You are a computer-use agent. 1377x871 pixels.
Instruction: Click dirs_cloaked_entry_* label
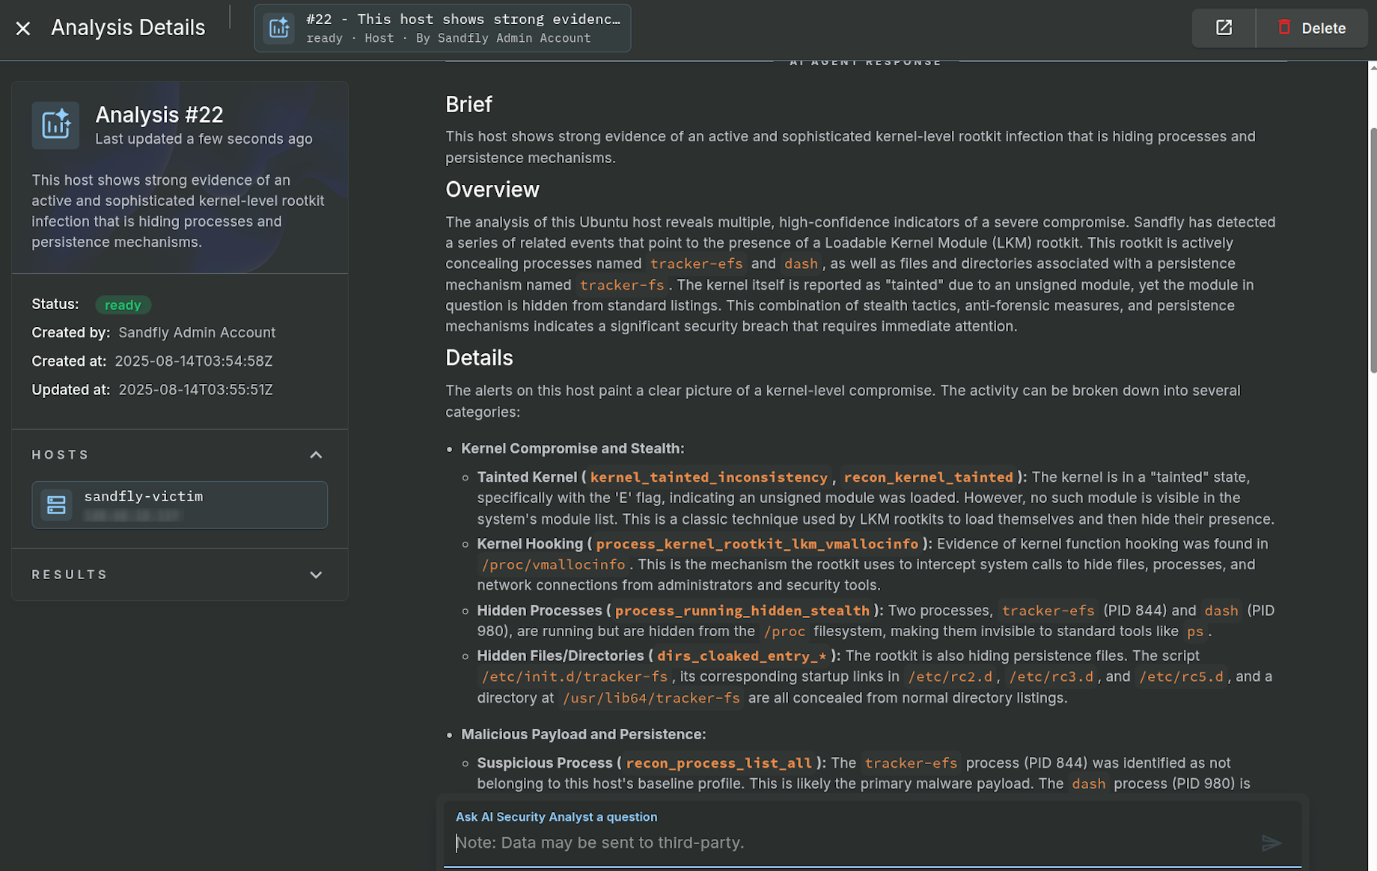pos(742,656)
